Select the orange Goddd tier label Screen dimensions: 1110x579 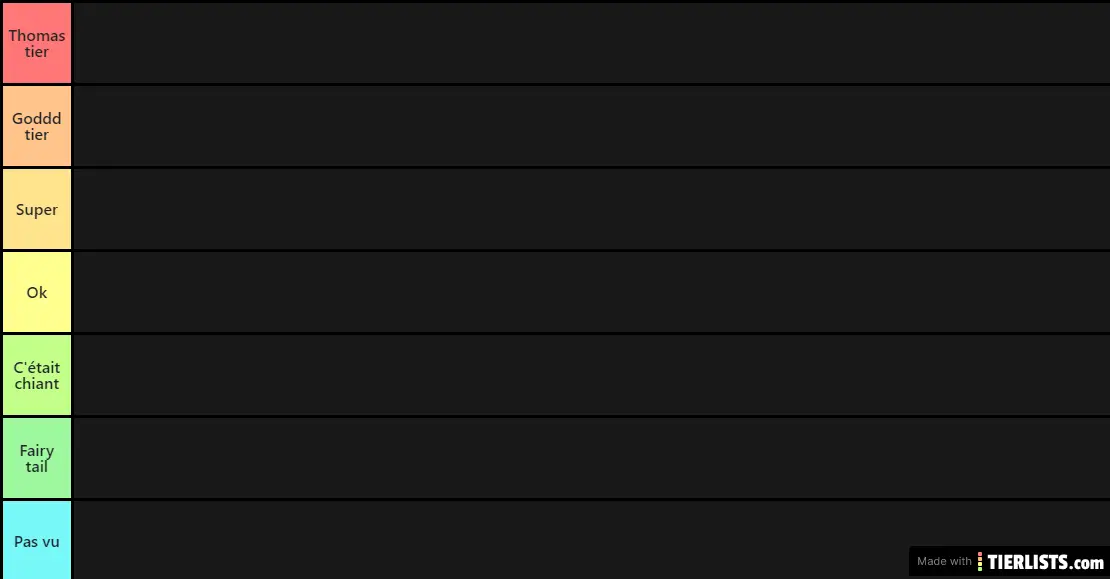[x=37, y=126]
